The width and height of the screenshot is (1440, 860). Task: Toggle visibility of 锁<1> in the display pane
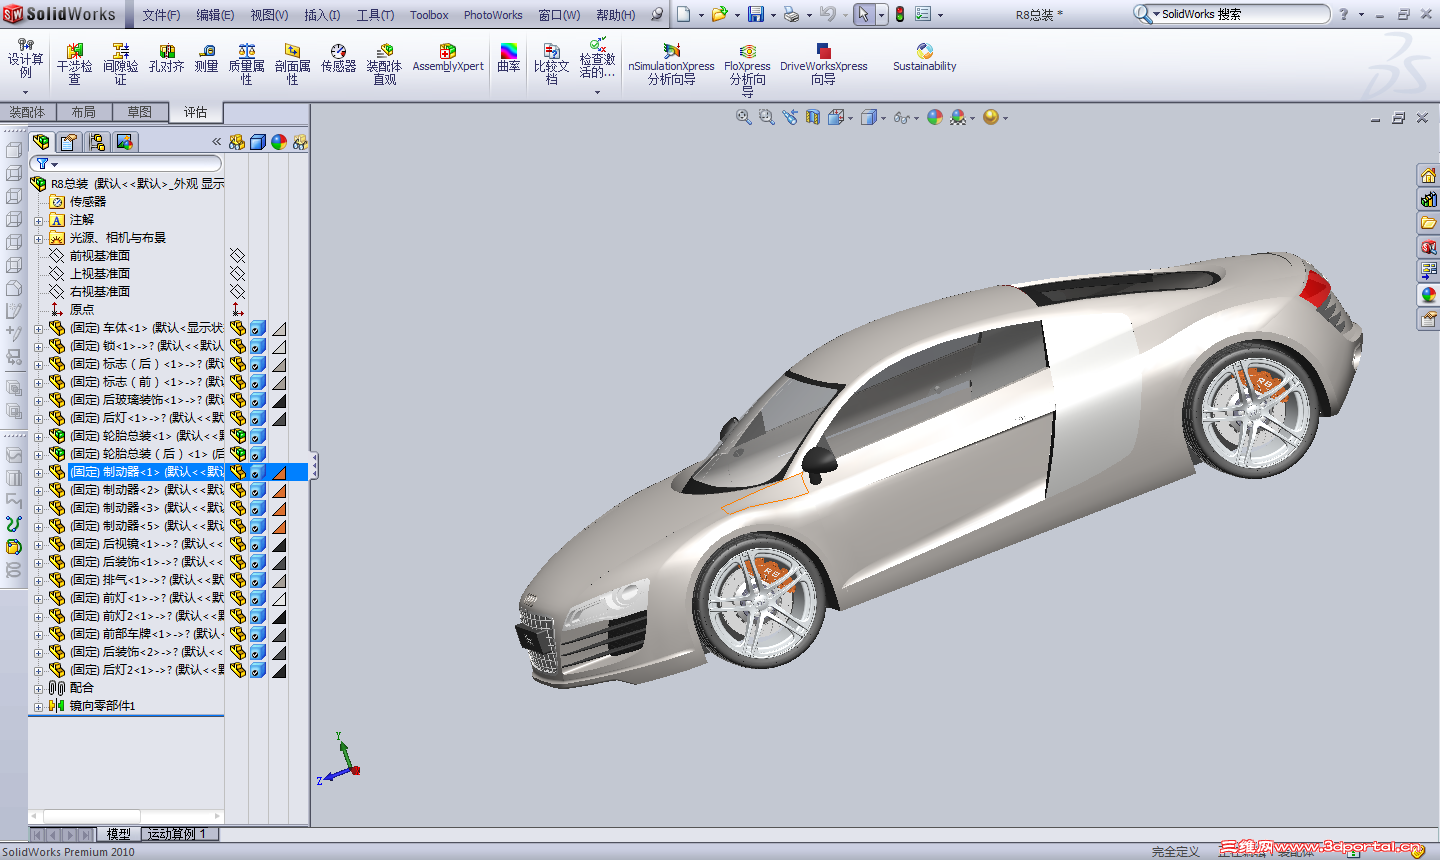(x=237, y=346)
